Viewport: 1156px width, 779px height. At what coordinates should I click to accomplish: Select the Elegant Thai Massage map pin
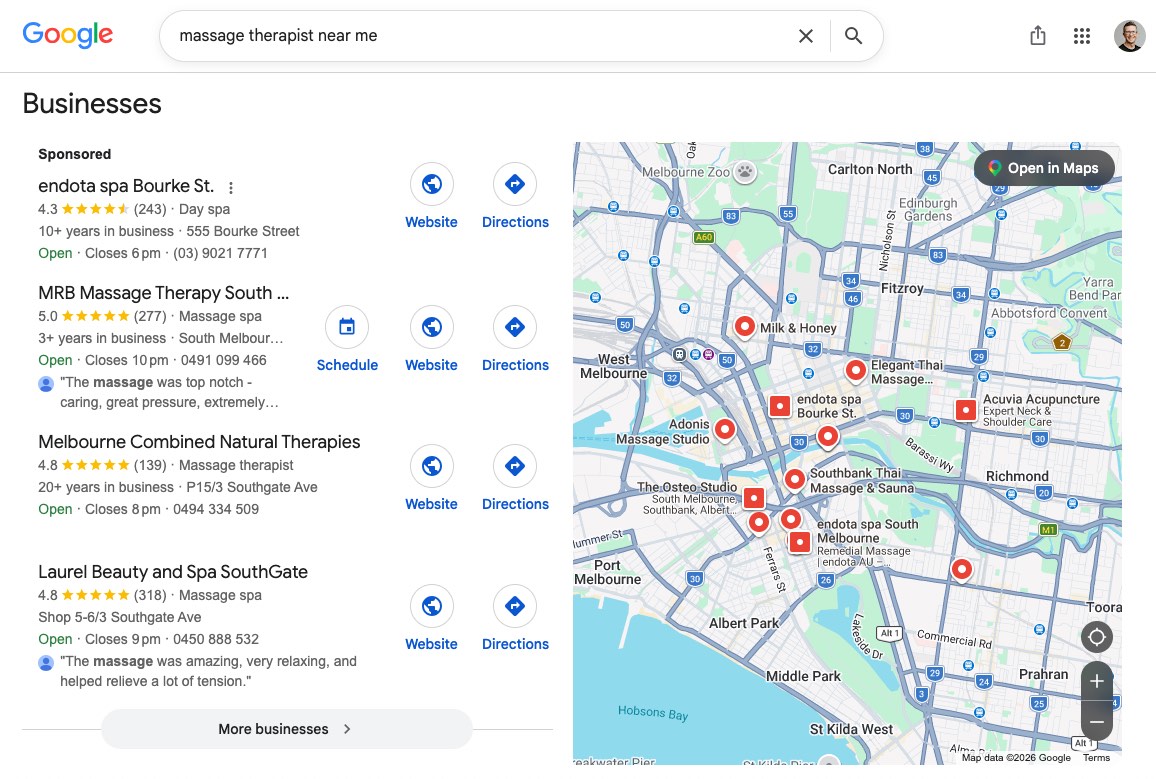tap(855, 369)
